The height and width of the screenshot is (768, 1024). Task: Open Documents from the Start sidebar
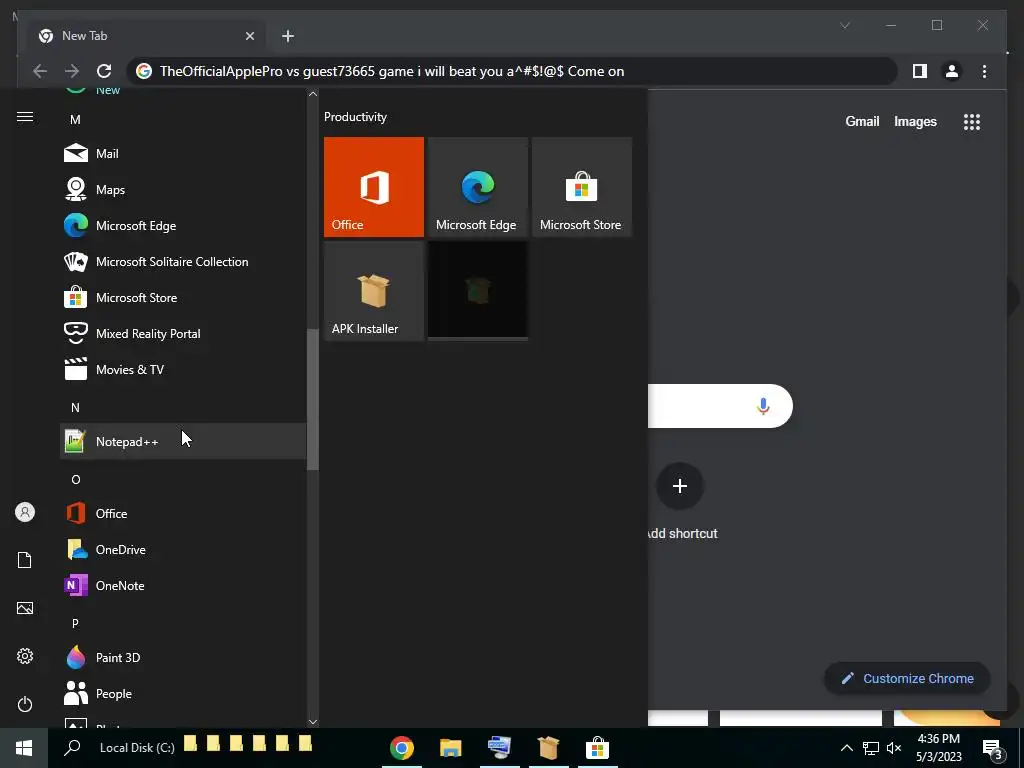pos(25,560)
